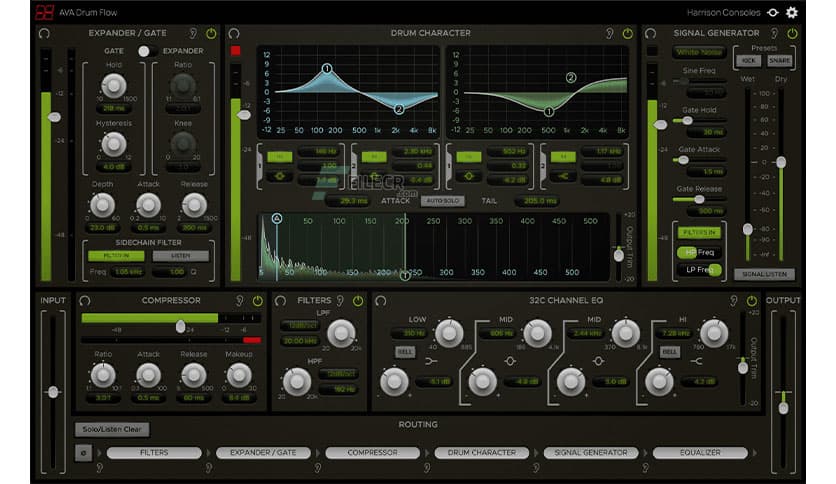Click the red clip indicator in Drum Character
Viewport: 836px width, 484px height.
pyautogui.click(x=235, y=51)
